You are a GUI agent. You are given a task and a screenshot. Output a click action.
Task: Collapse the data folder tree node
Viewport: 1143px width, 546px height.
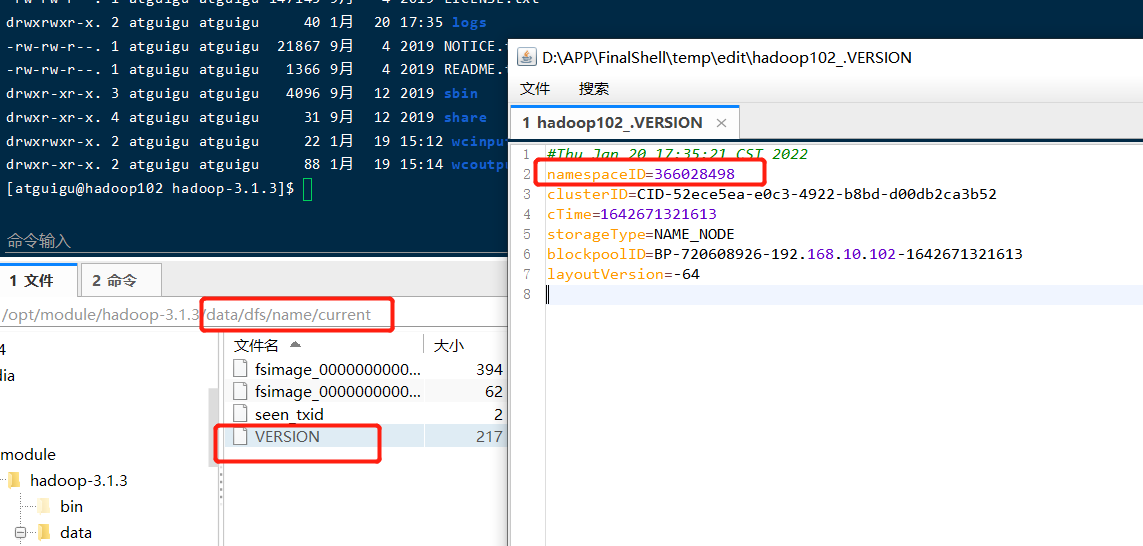(x=20, y=533)
